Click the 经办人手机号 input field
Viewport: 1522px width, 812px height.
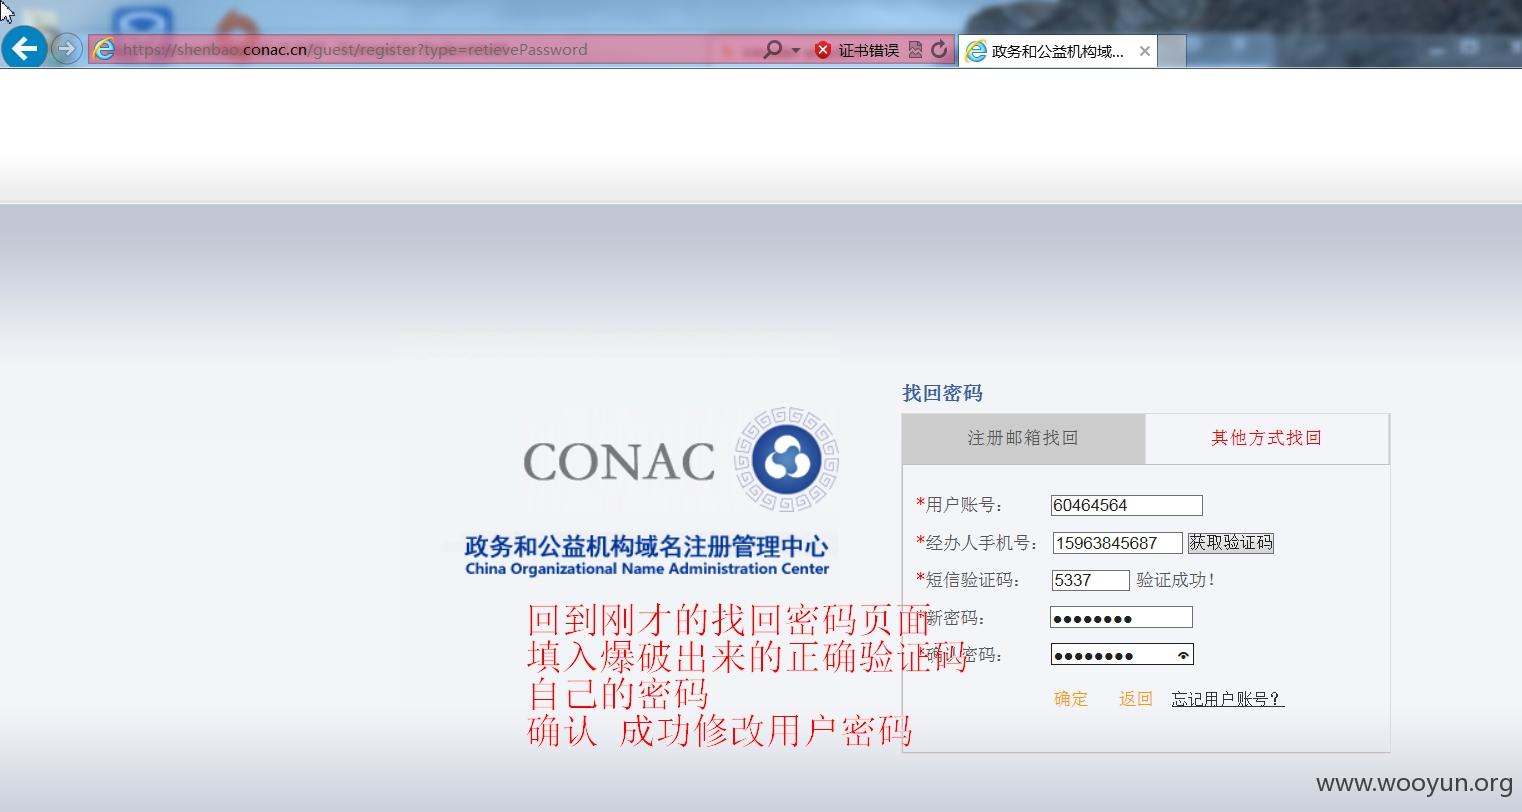point(1117,543)
